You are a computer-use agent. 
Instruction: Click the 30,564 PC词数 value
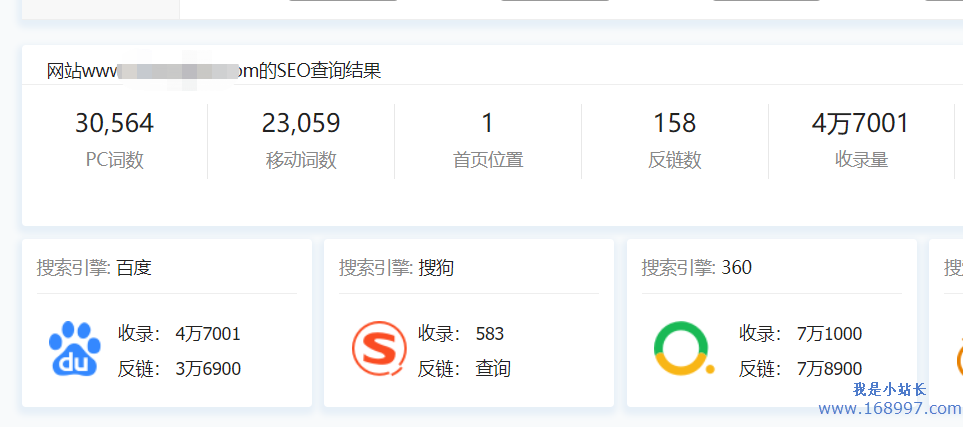click(x=115, y=123)
